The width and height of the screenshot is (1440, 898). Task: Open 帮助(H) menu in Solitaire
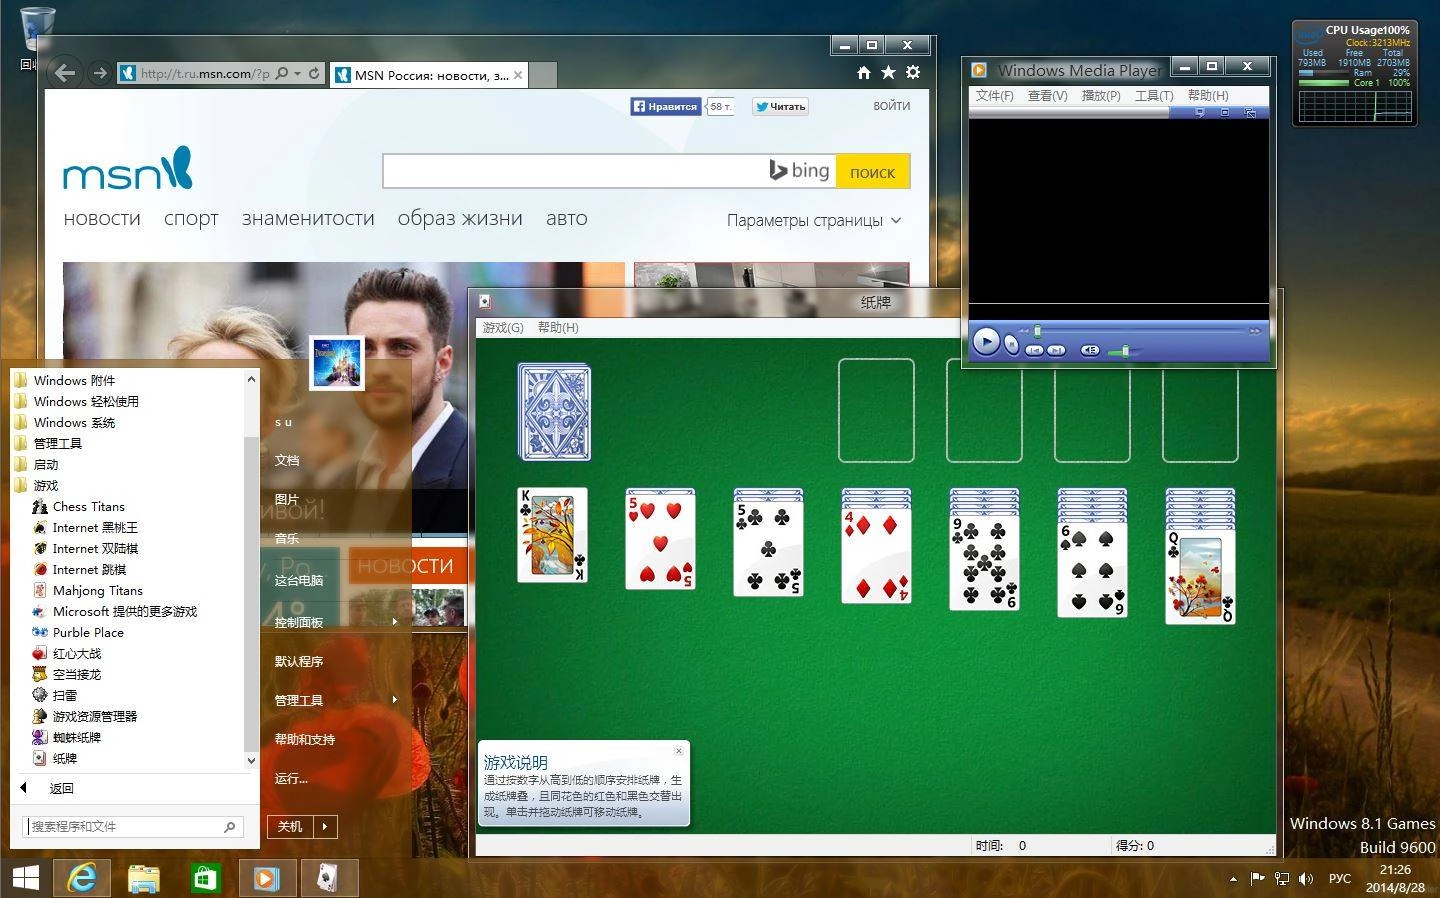click(x=558, y=328)
